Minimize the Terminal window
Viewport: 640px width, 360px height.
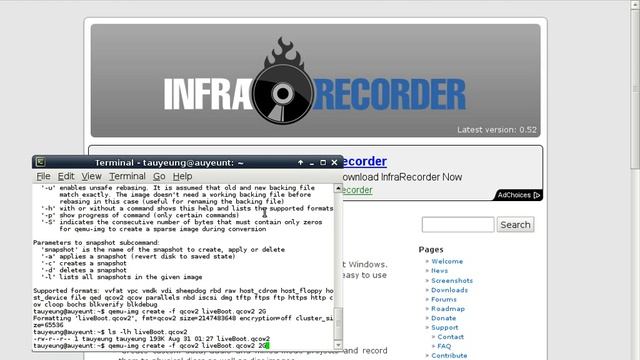point(312,163)
